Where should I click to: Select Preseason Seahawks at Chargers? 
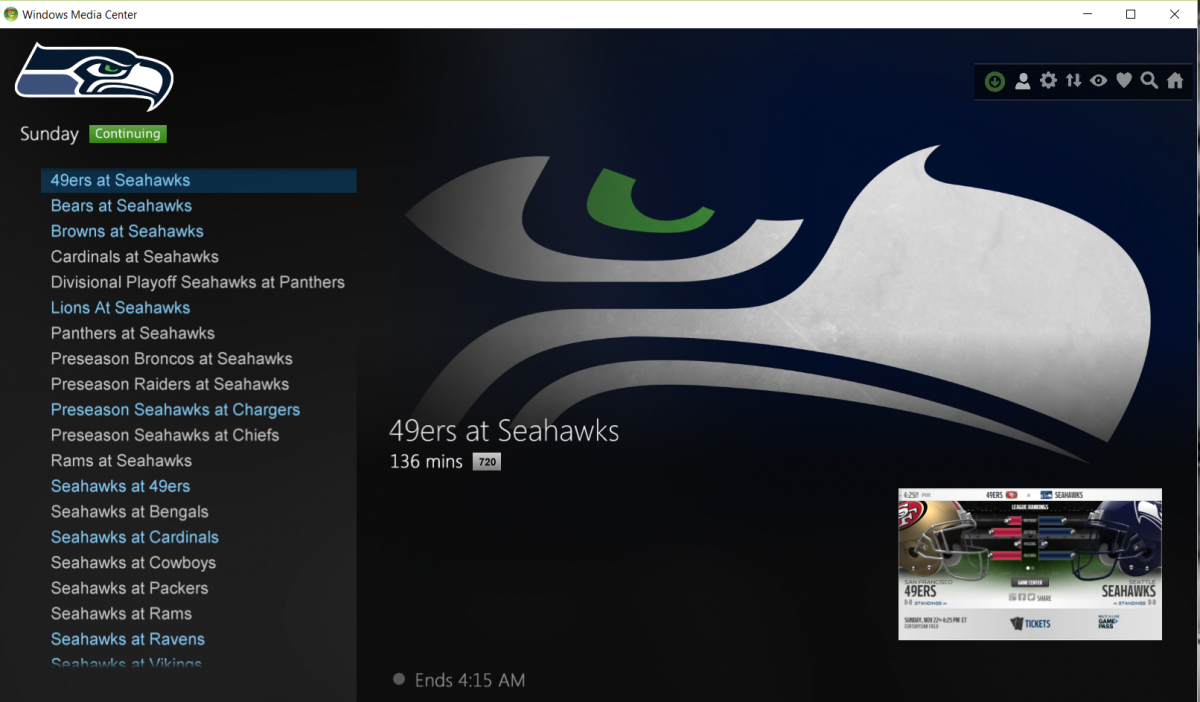[175, 410]
